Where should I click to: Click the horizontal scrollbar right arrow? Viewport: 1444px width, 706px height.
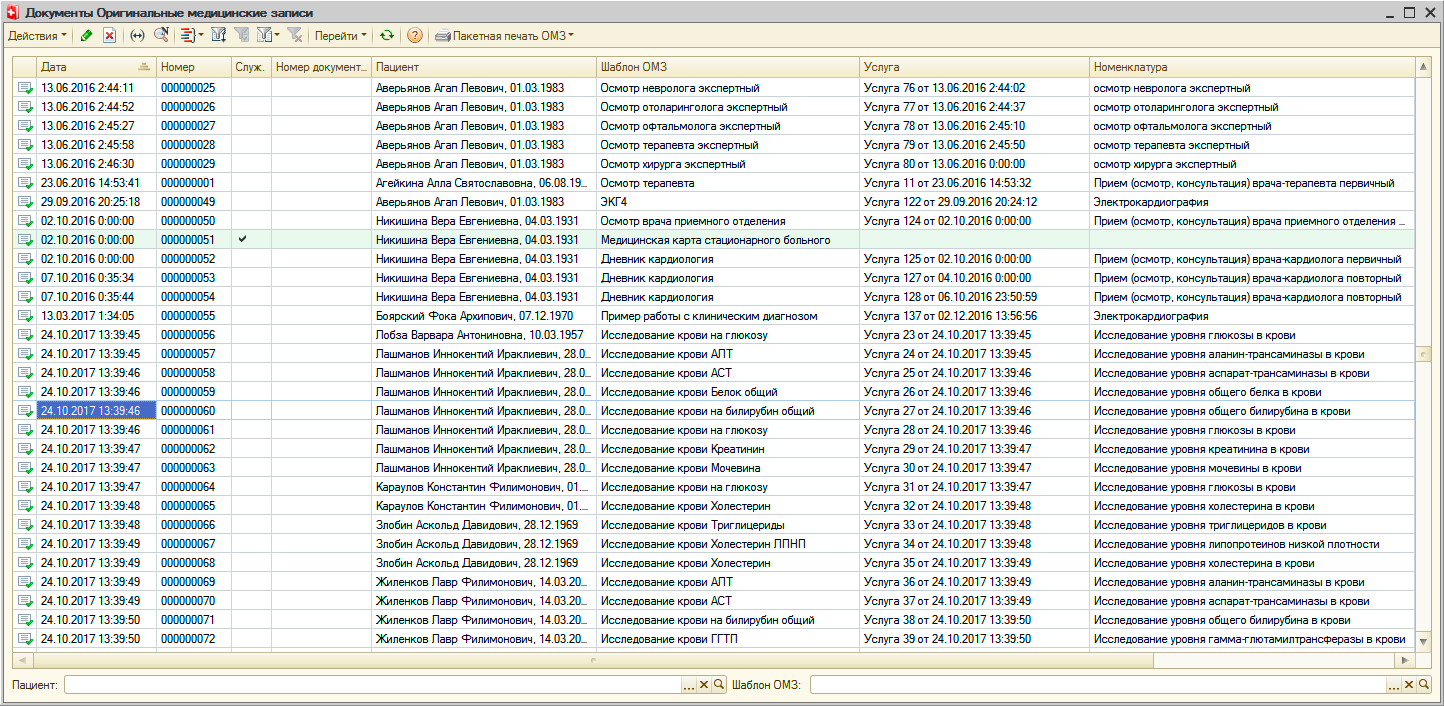(x=1408, y=661)
